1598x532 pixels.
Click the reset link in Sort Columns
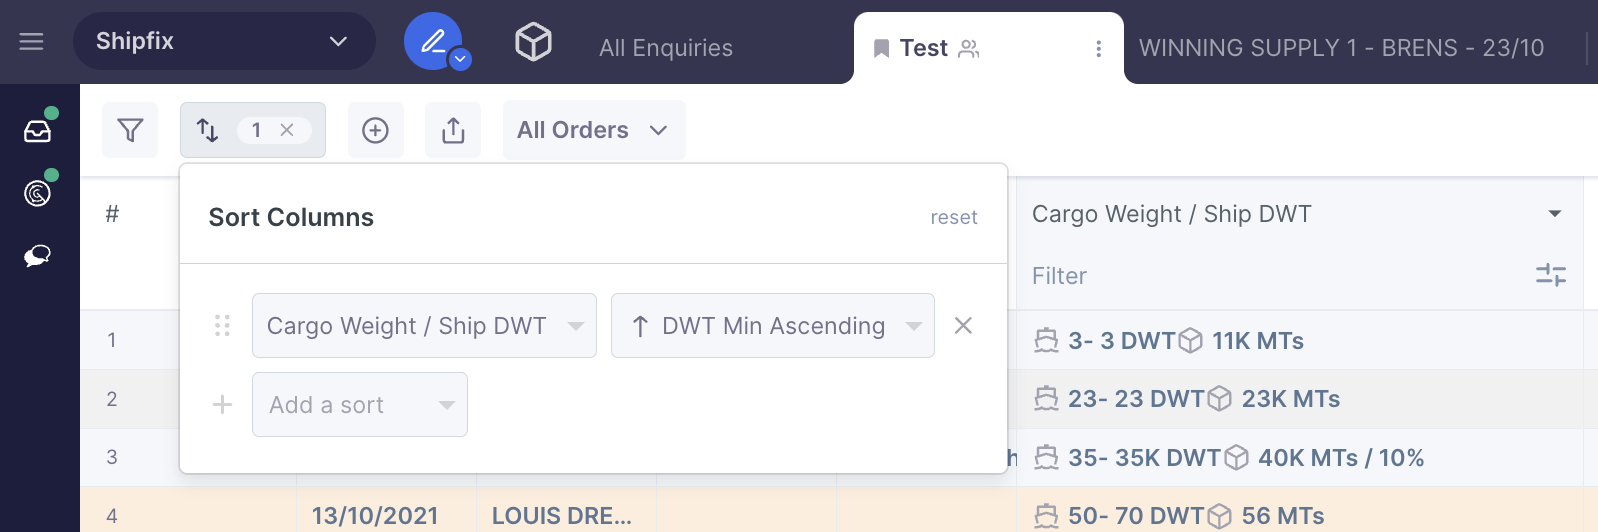(953, 218)
